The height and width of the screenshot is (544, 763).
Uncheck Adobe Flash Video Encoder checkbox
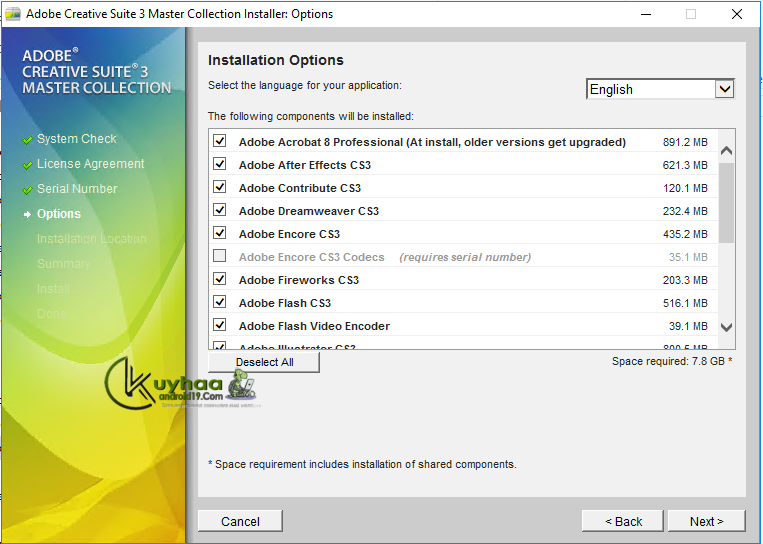tap(219, 325)
